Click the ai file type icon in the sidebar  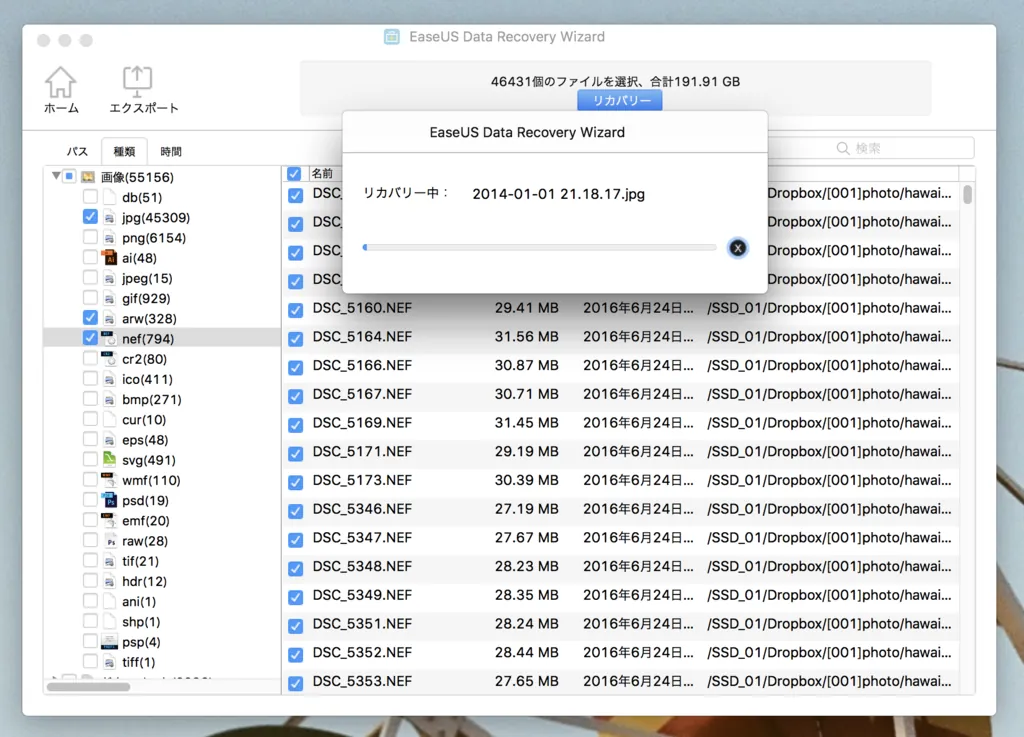click(x=109, y=258)
